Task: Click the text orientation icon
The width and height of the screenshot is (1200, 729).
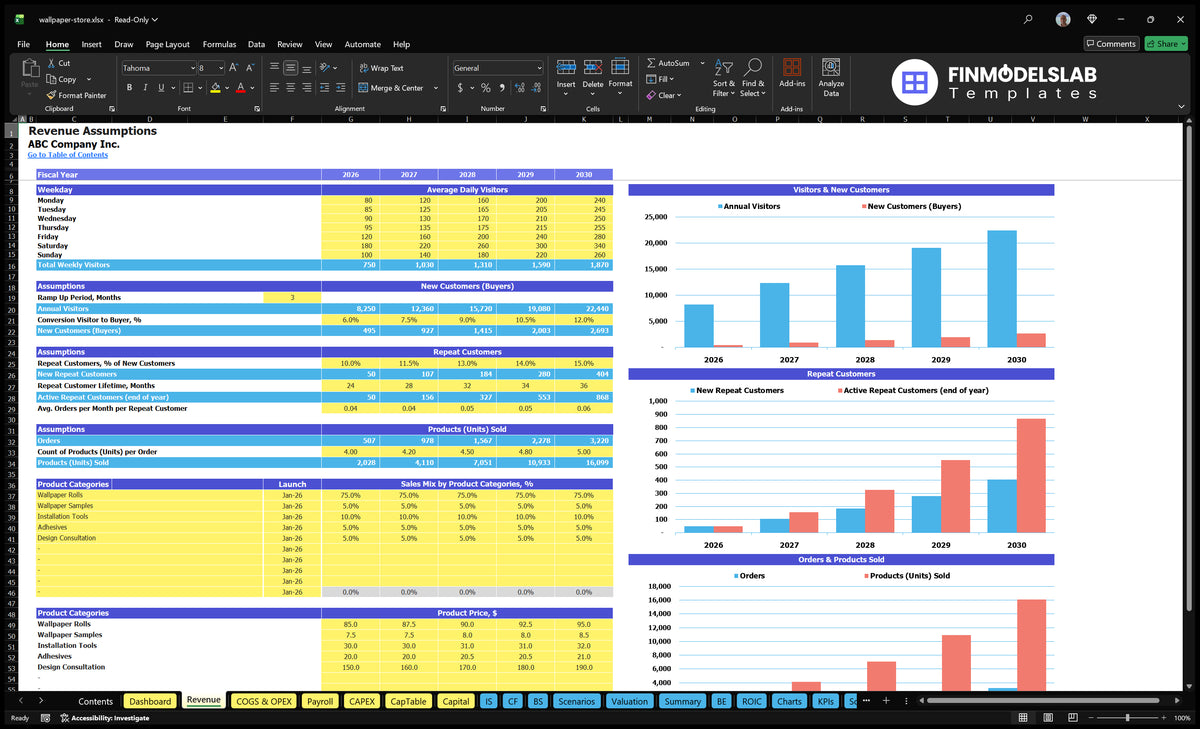Action: tap(326, 68)
